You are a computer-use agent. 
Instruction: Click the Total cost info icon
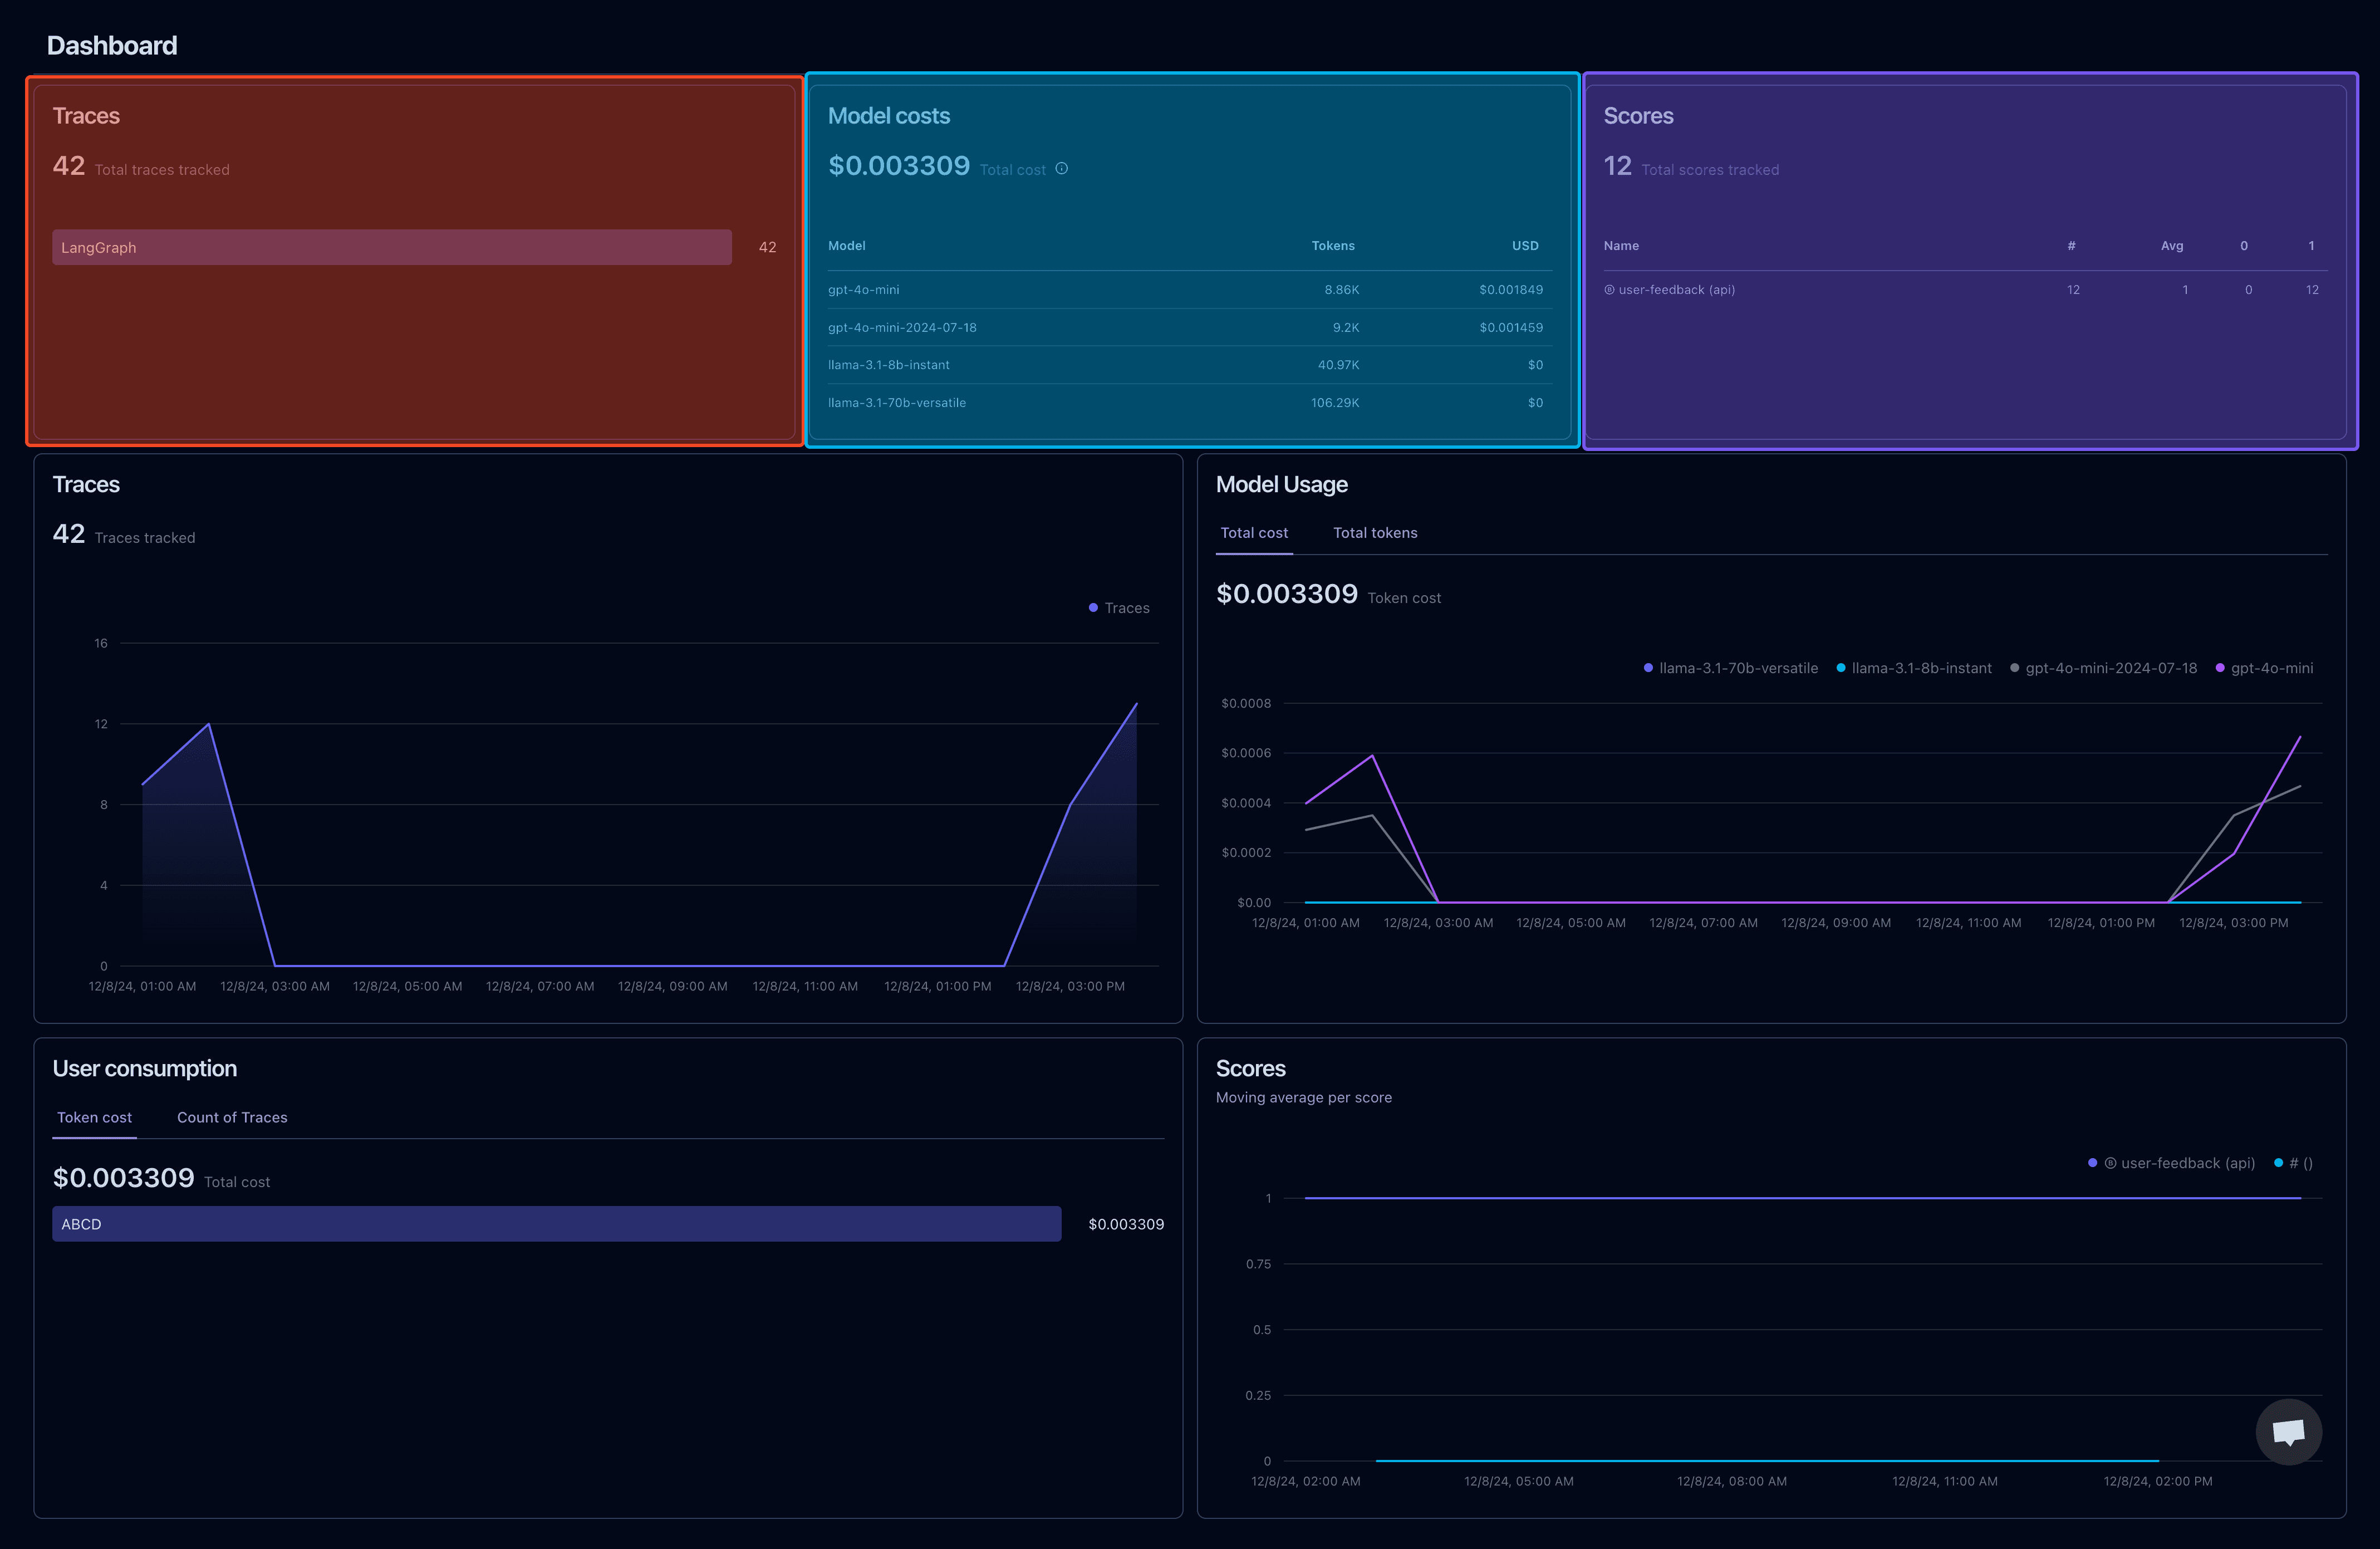1062,169
